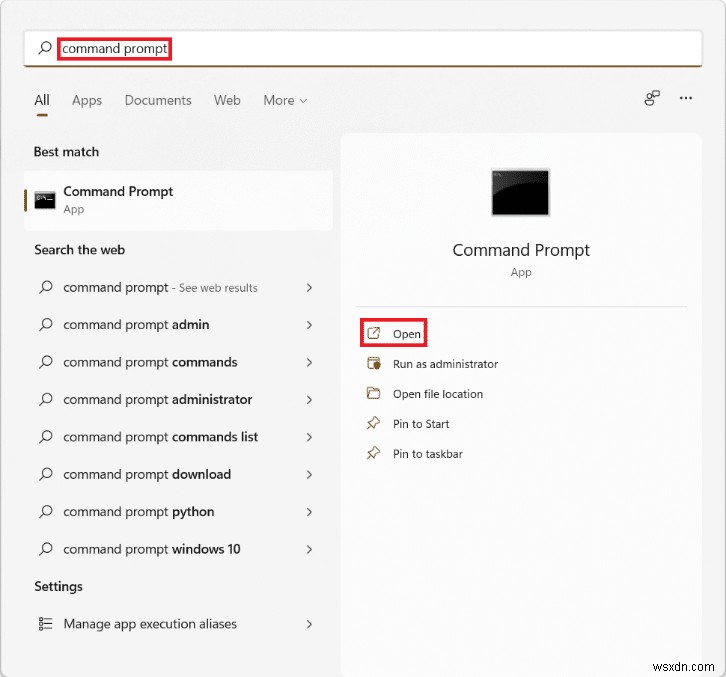Screen dimensions: 726x677
Task: Expand the More filter dropdown
Action: [285, 100]
